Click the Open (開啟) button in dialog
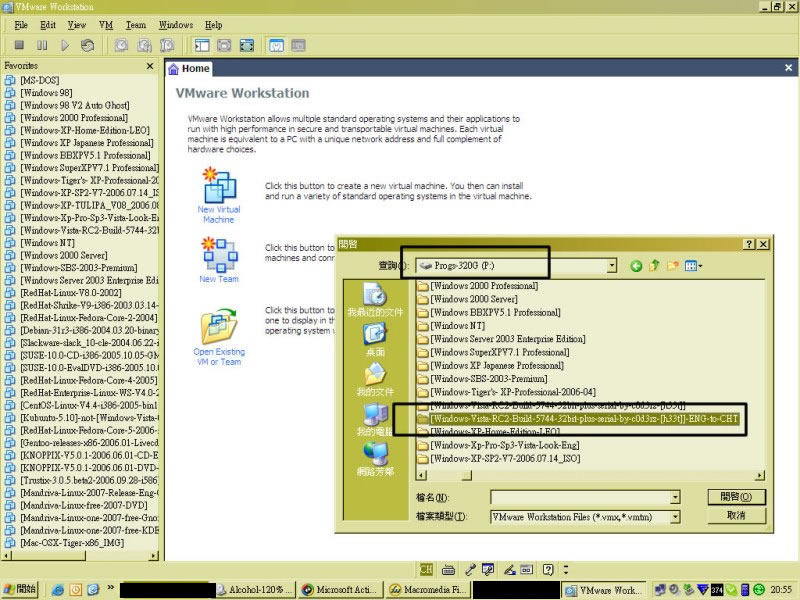Image resolution: width=800 pixels, height=600 pixels. 736,497
